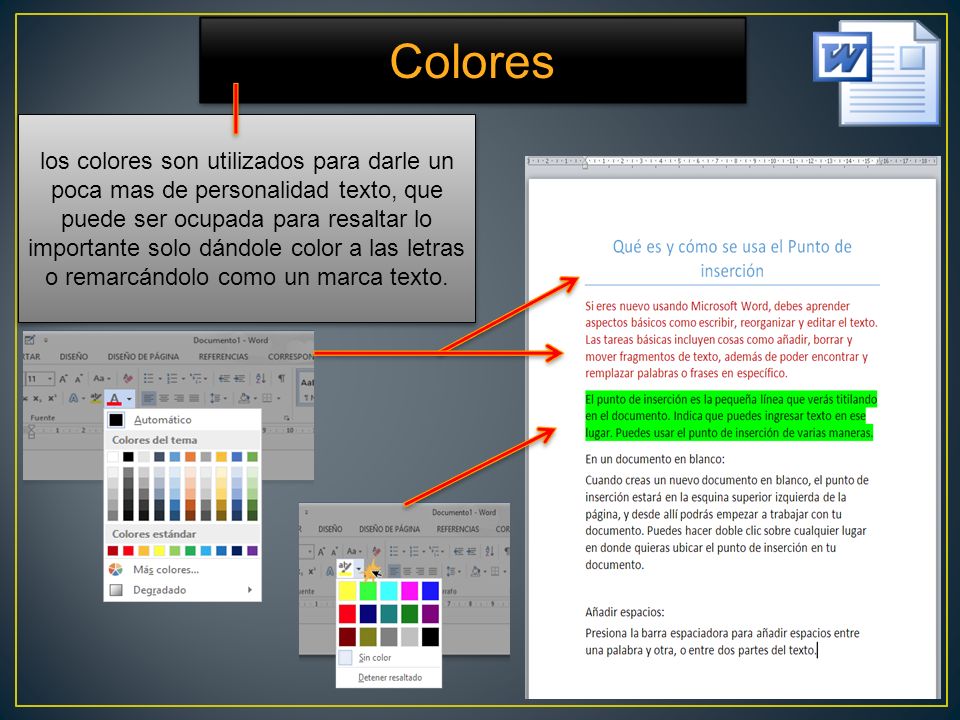Click Borders icon in highlight-menu Word window
The height and width of the screenshot is (720, 960).
[495, 571]
